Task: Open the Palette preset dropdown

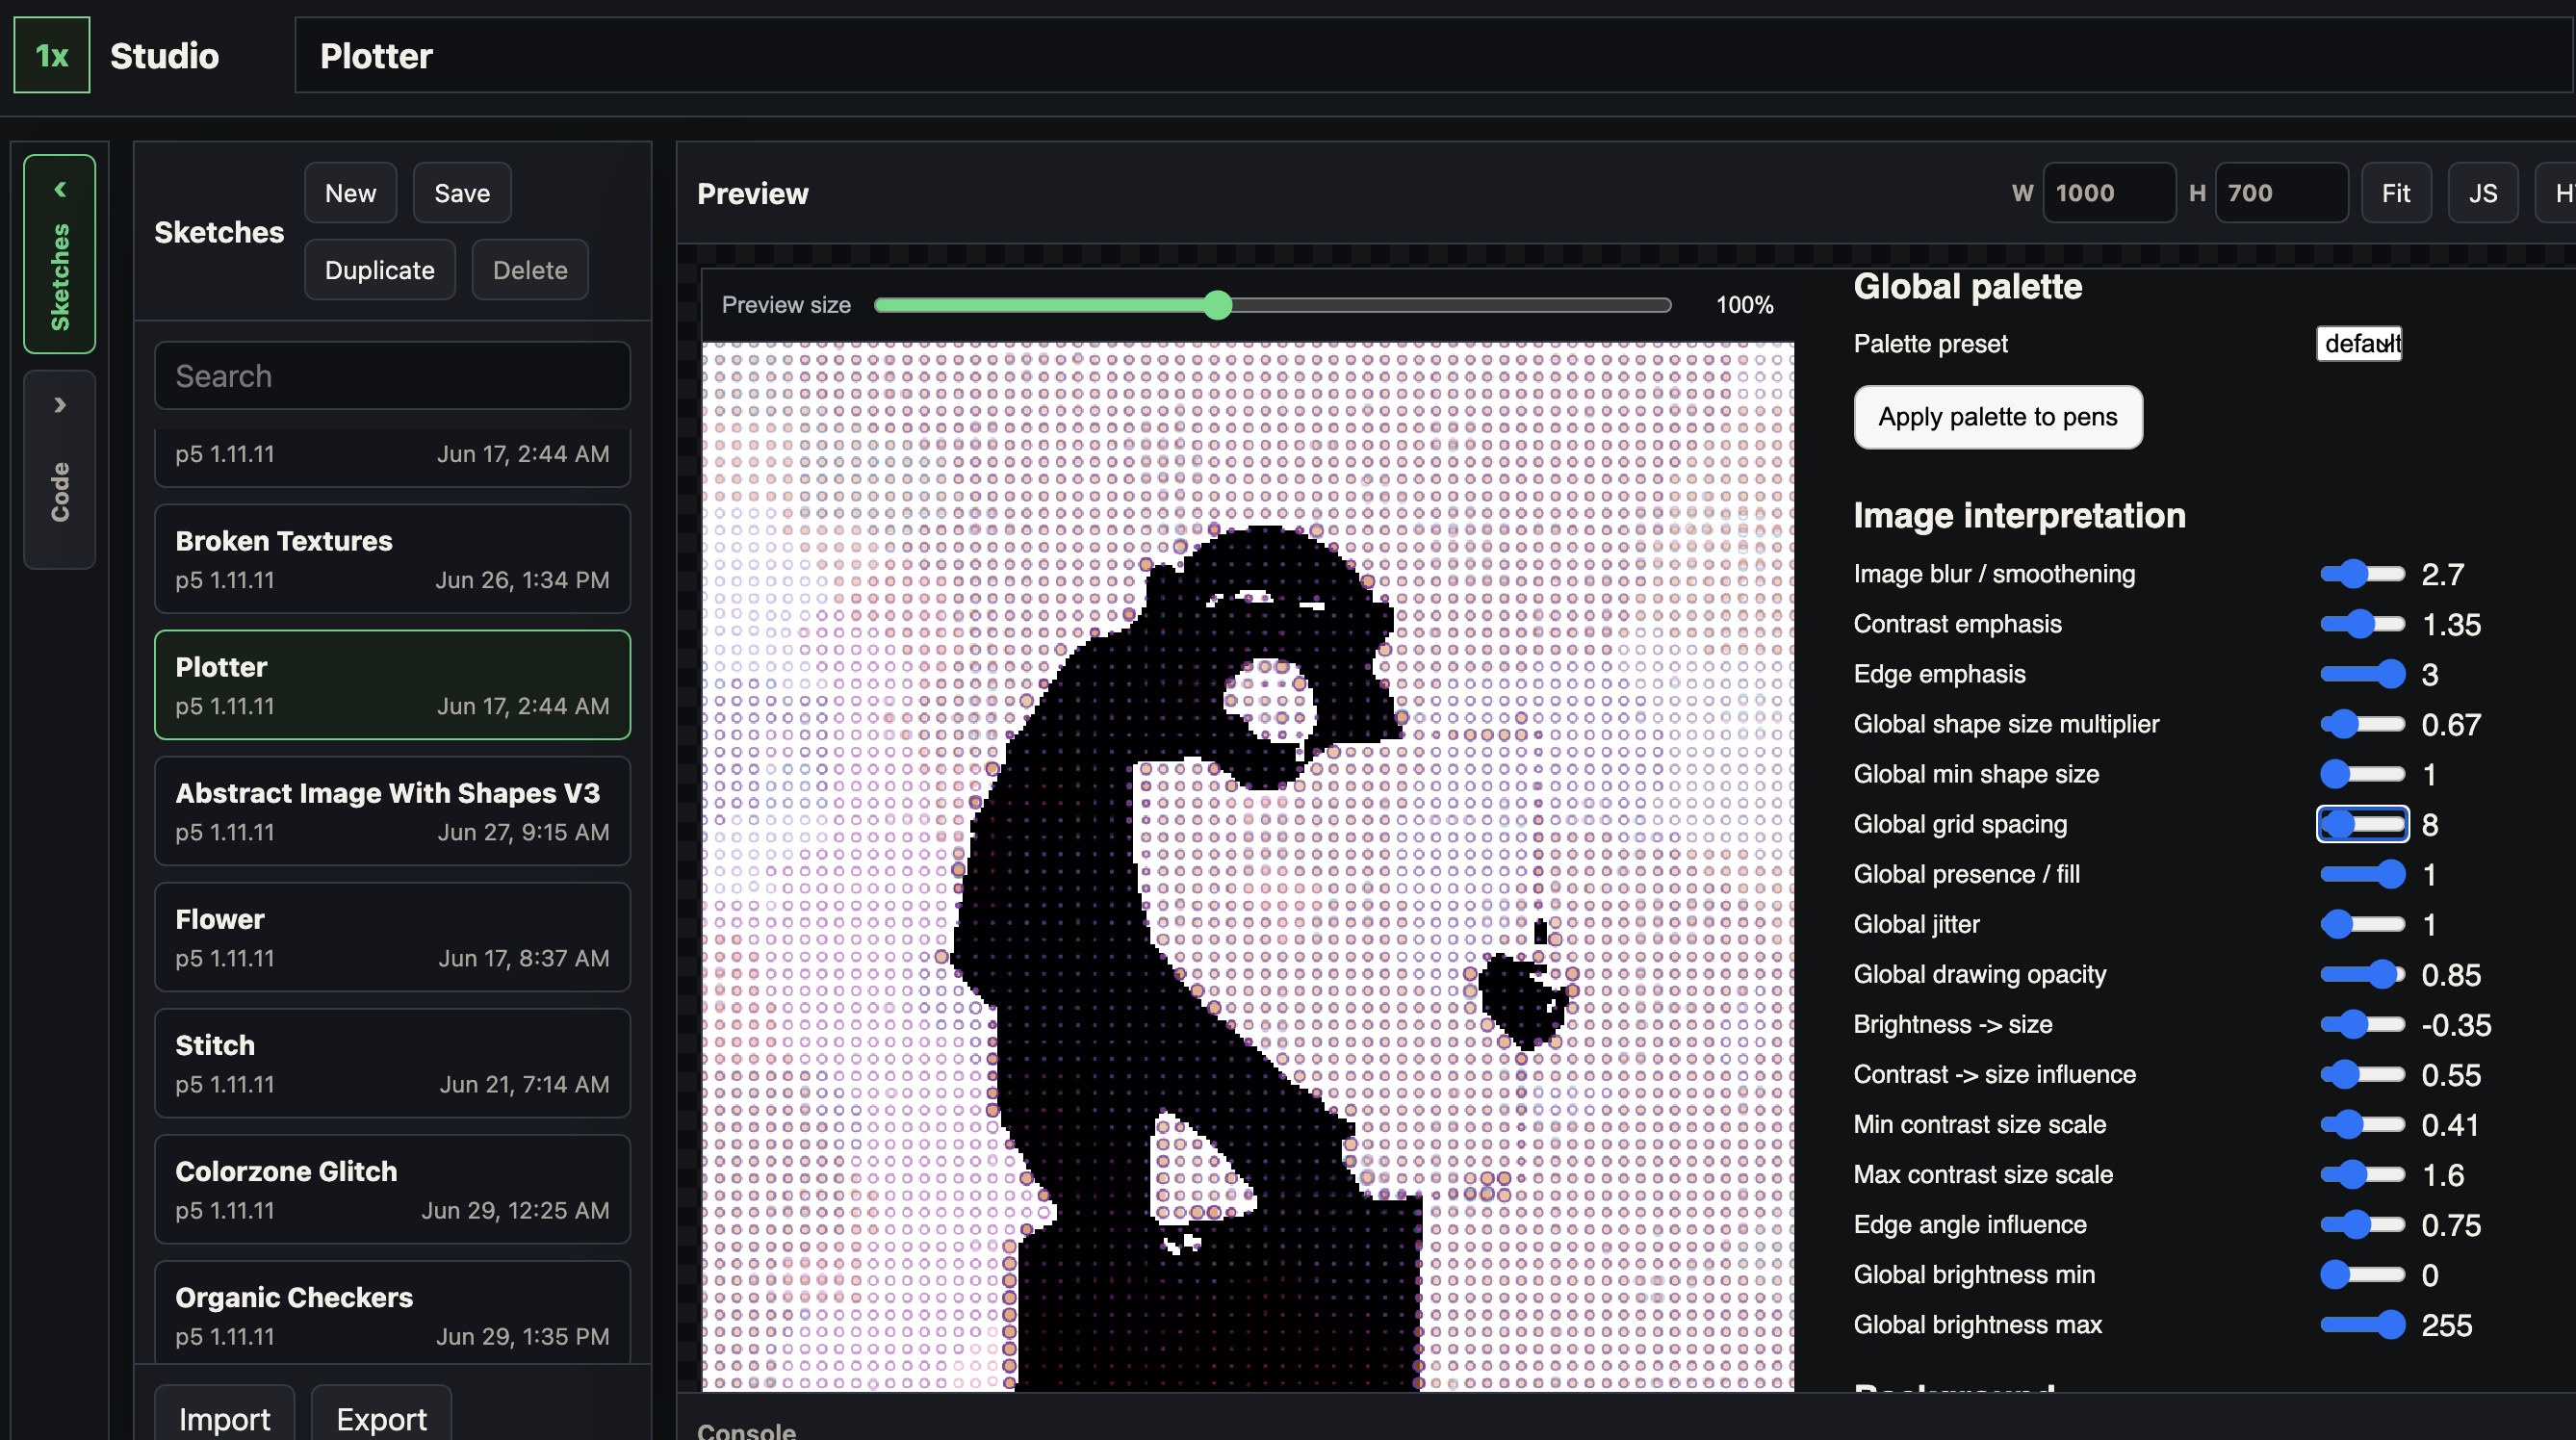Action: tap(2359, 344)
